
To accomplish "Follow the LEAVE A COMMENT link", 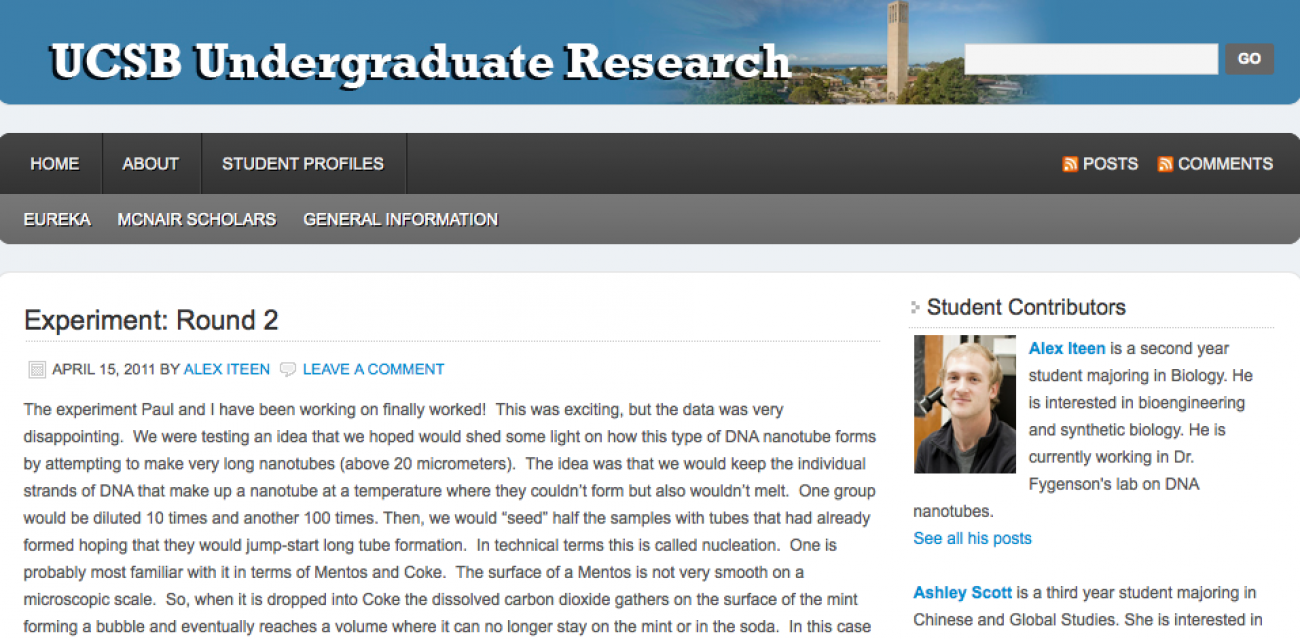I will click(x=373, y=369).
